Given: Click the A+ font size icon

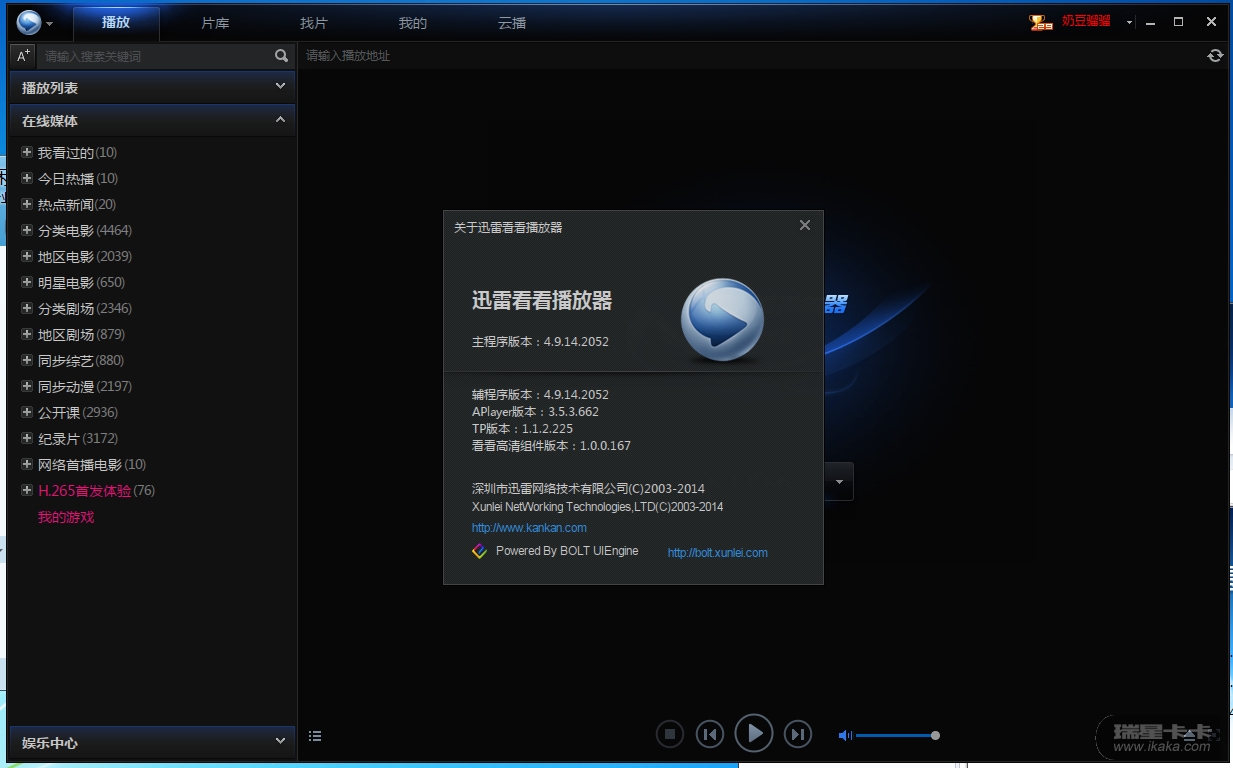Looking at the screenshot, I should (24, 56).
